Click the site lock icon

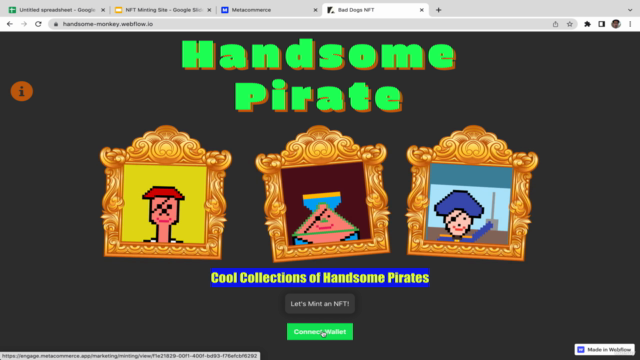[56, 24]
